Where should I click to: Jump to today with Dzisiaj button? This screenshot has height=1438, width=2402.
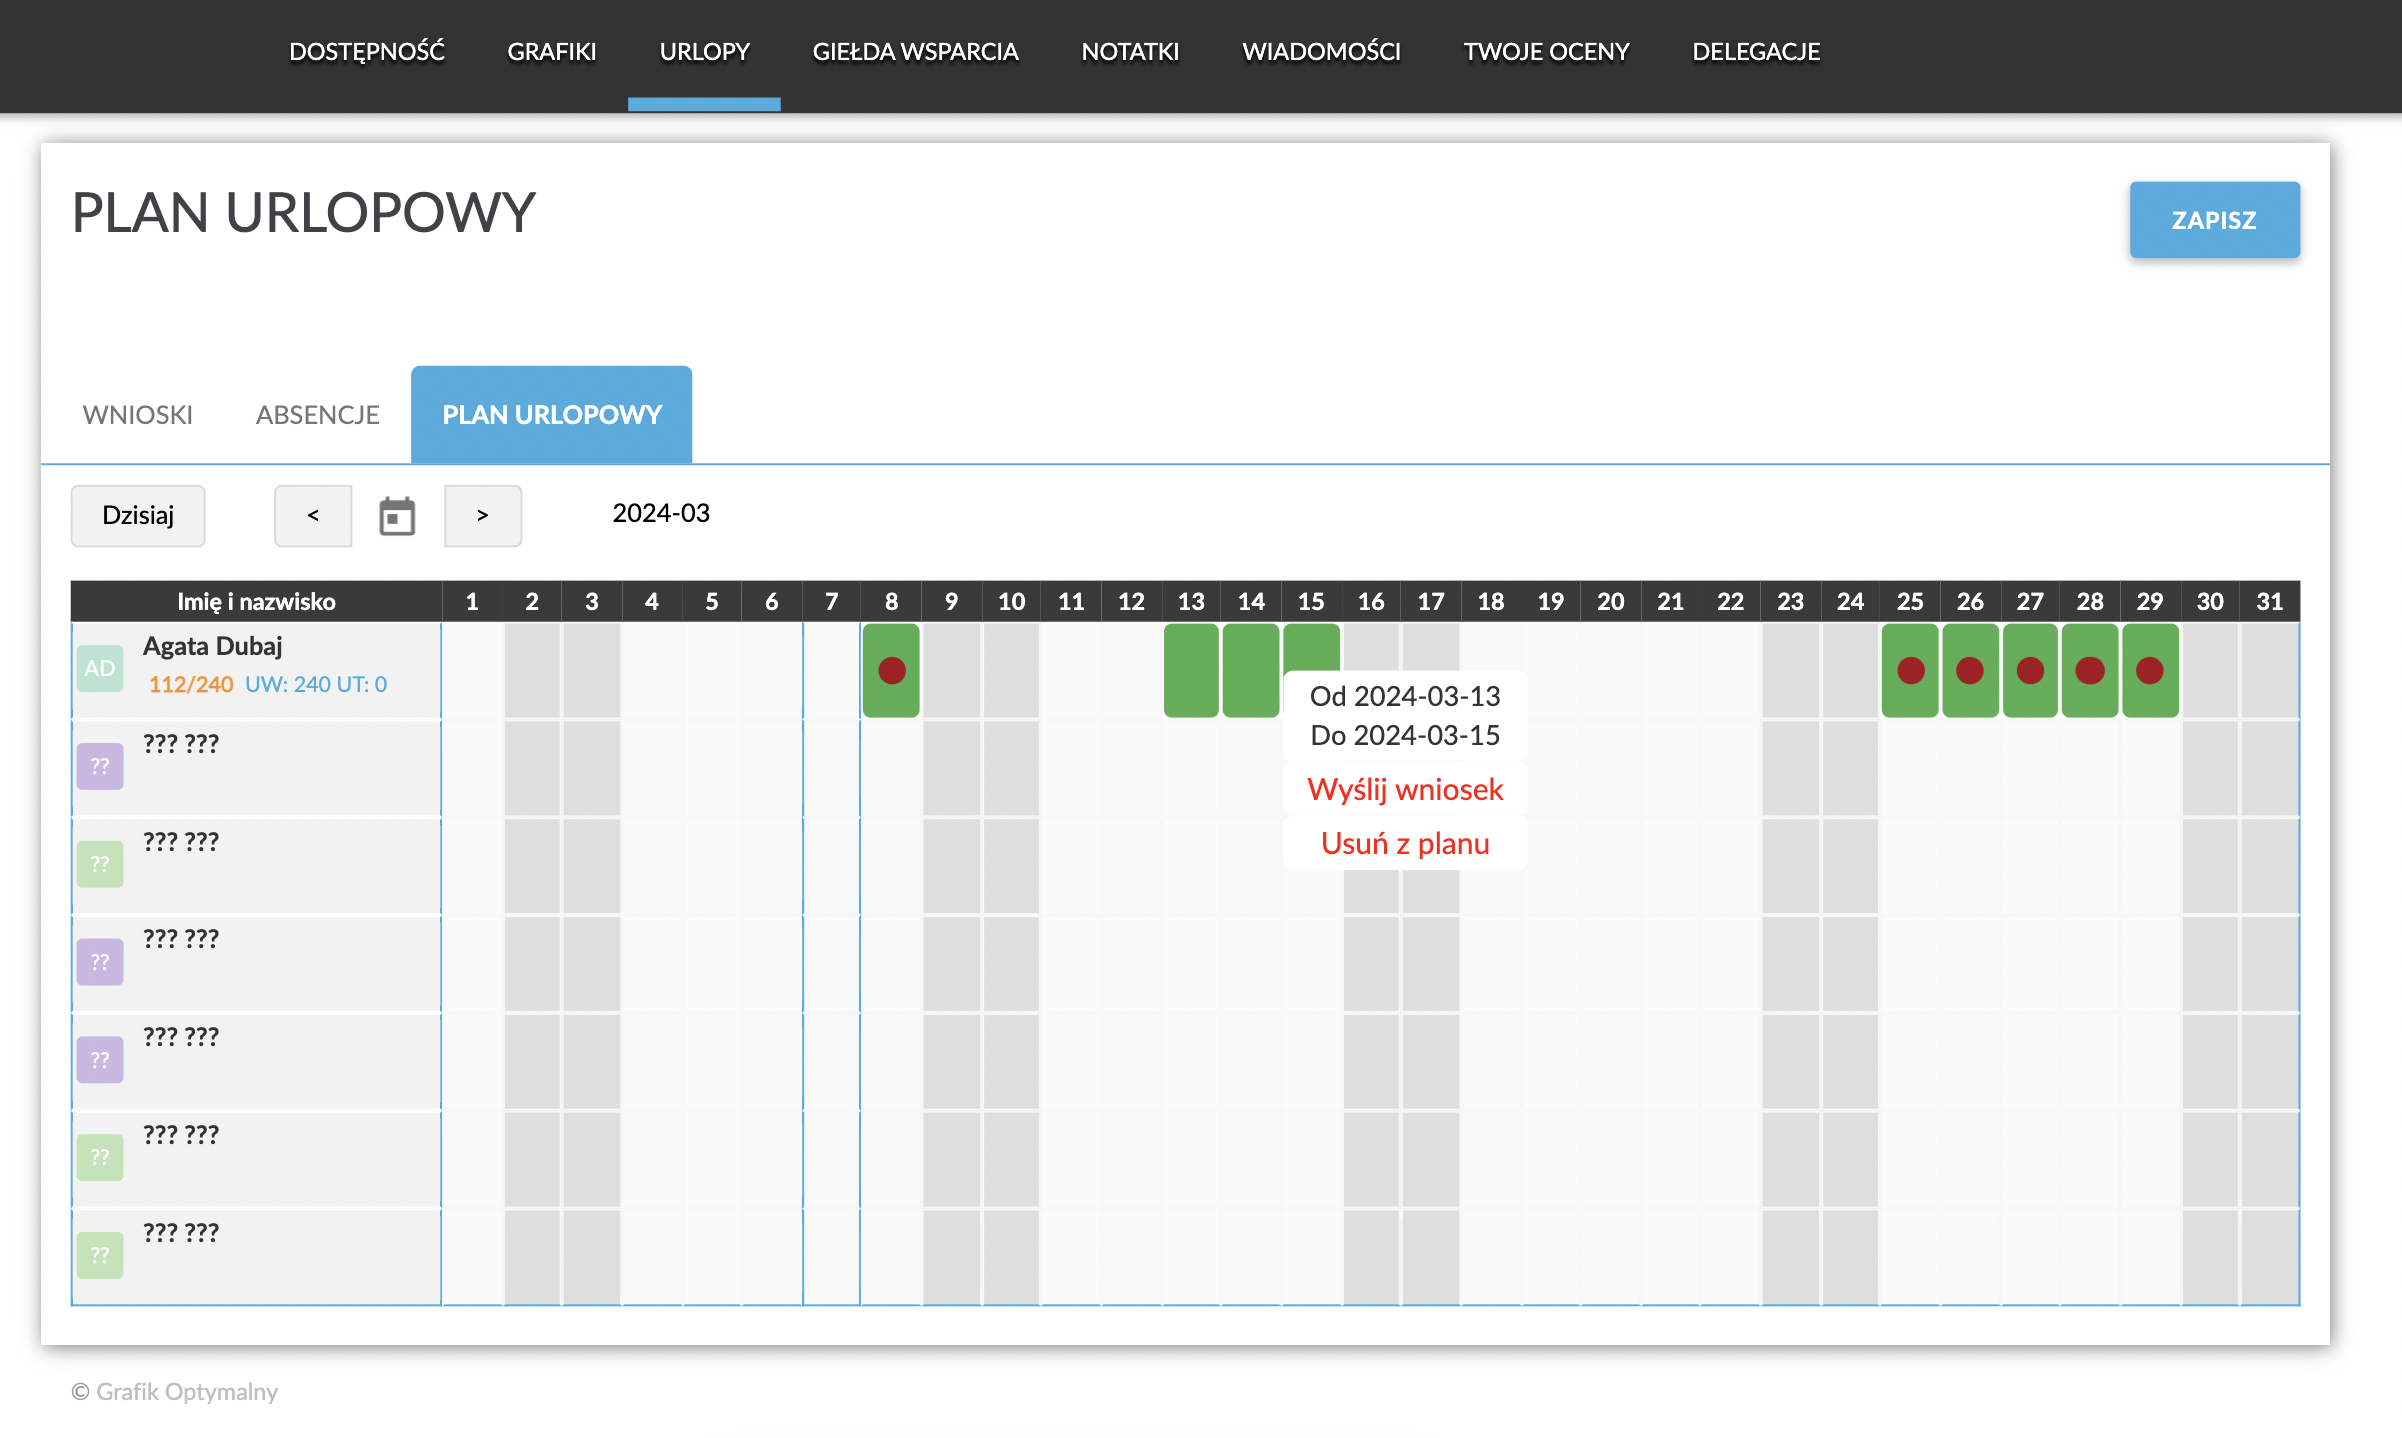tap(138, 516)
